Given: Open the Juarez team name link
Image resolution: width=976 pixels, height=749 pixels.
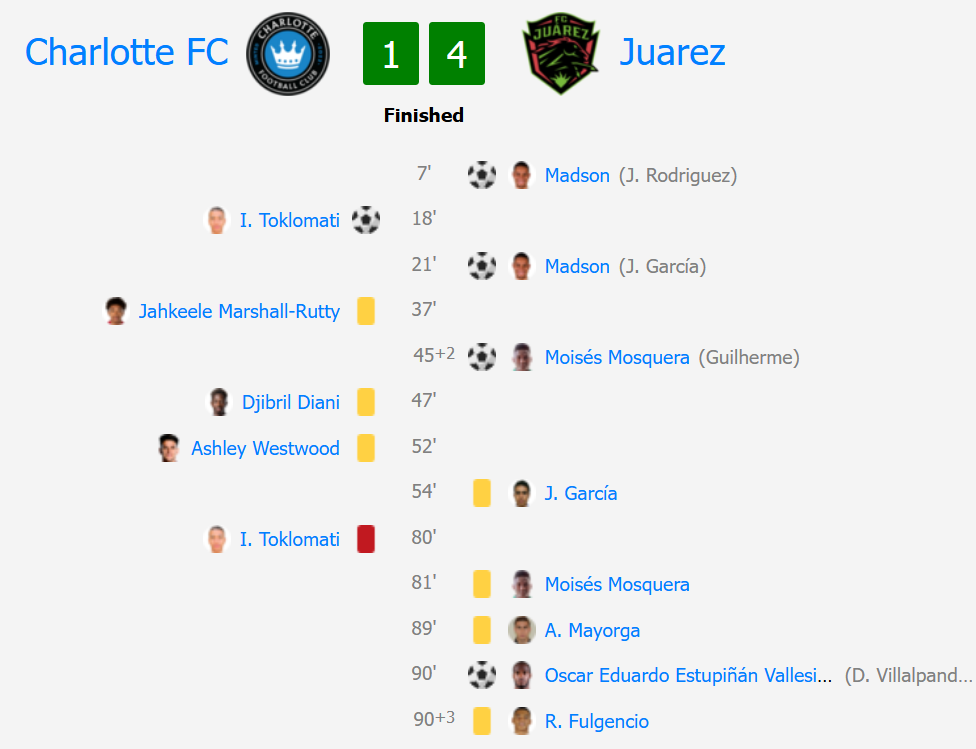Looking at the screenshot, I should point(672,52).
